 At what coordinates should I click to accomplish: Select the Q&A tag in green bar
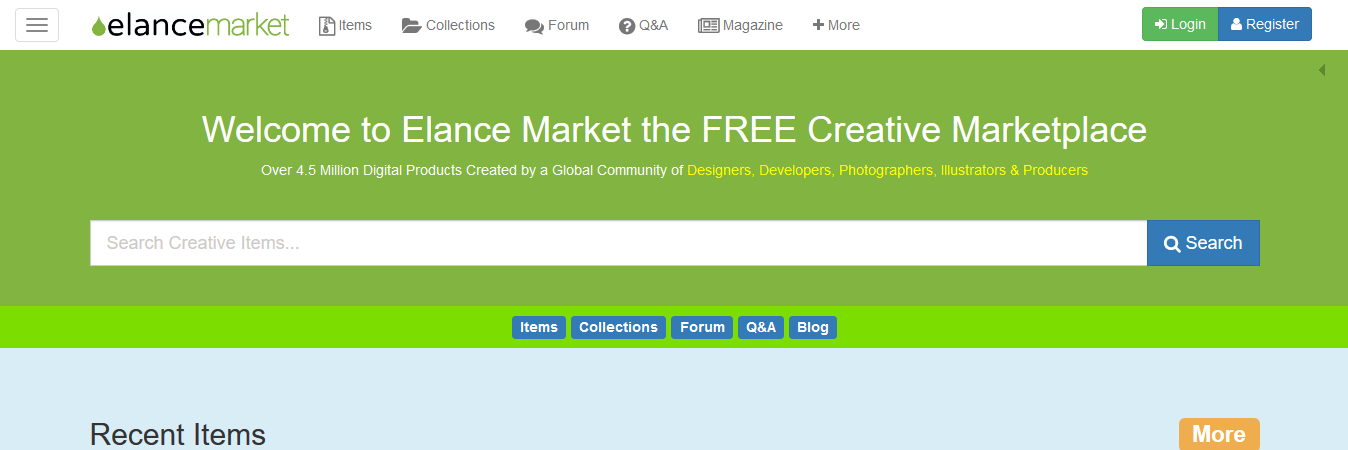coord(761,327)
